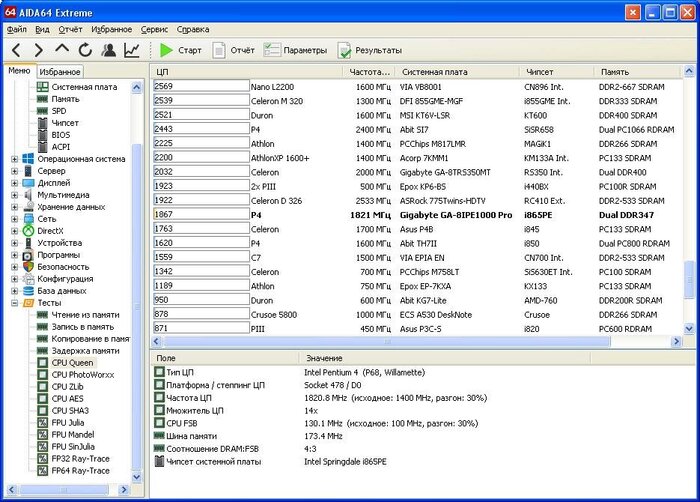The height and width of the screenshot is (502, 700).
Task: Click the refresh icon in the toolbar
Action: tap(85, 50)
